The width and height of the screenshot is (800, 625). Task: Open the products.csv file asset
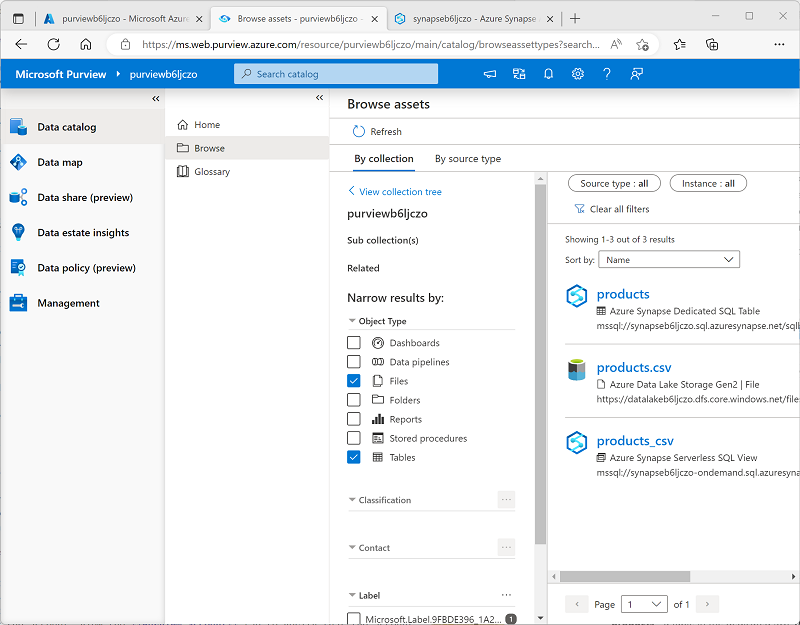pos(634,367)
